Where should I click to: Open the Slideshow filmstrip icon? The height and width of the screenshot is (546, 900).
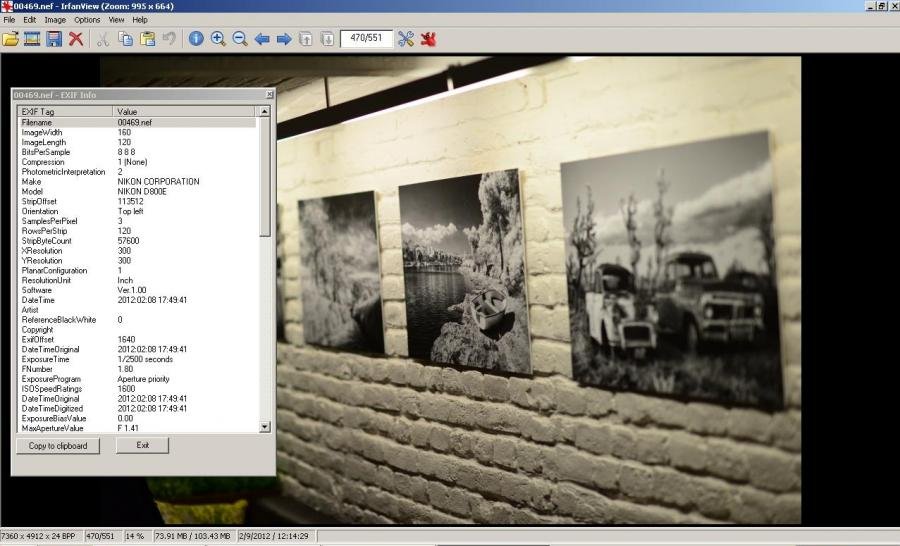(x=32, y=39)
